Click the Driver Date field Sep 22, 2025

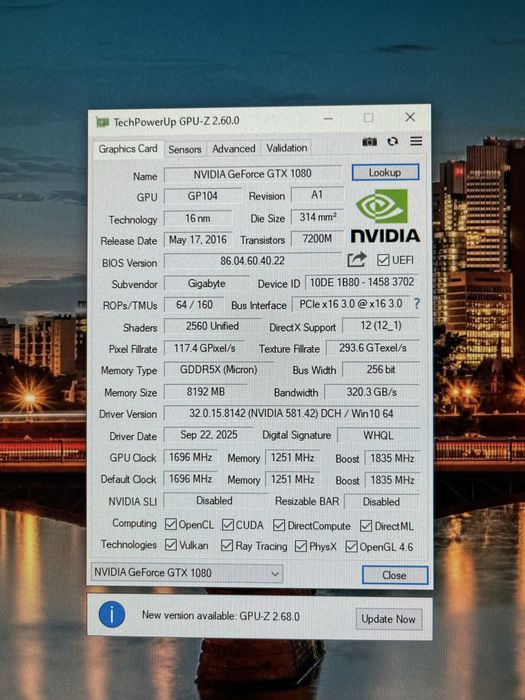point(209,435)
